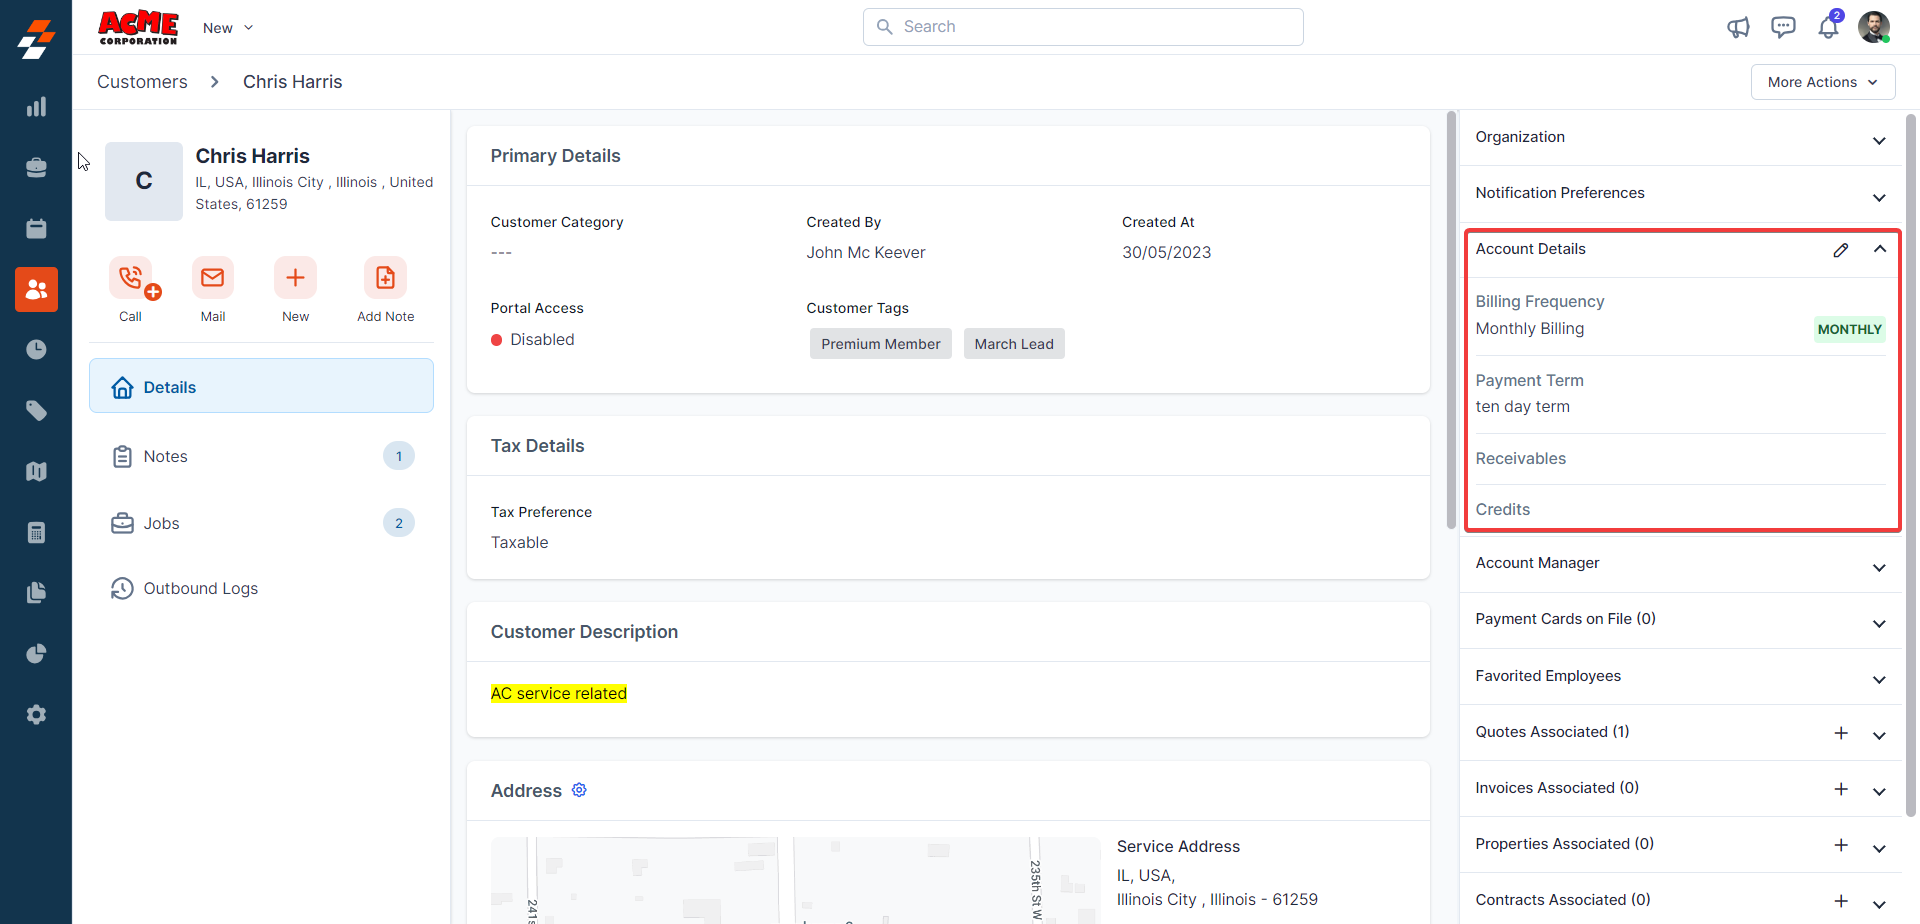This screenshot has height=924, width=1920.
Task: Open the New dropdown in header
Action: (x=228, y=28)
